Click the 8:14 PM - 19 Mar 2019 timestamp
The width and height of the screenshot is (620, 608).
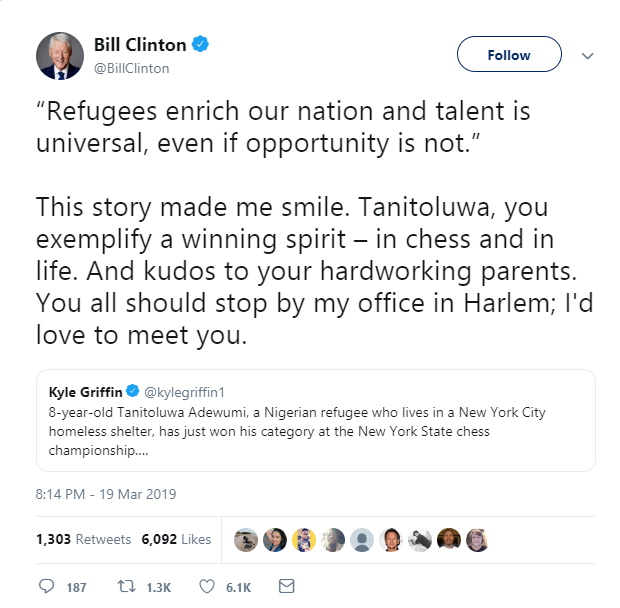point(105,494)
